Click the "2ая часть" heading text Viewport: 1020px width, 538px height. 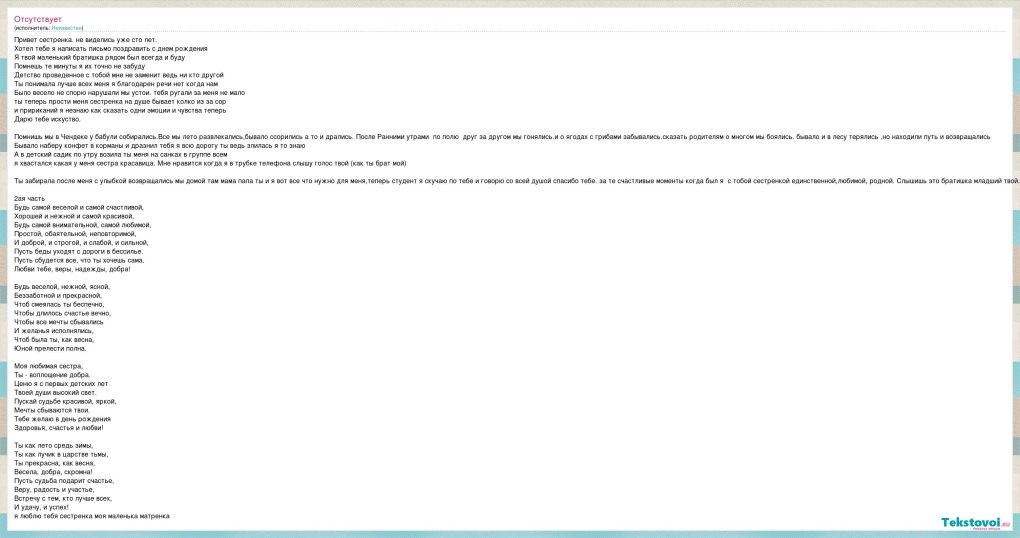28,198
